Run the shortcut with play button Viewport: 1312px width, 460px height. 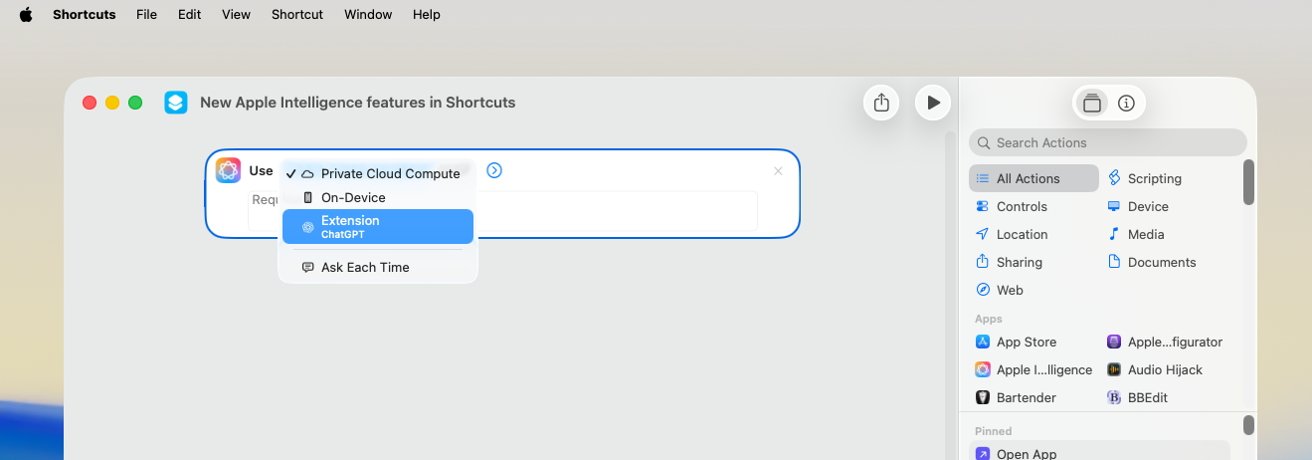933,102
